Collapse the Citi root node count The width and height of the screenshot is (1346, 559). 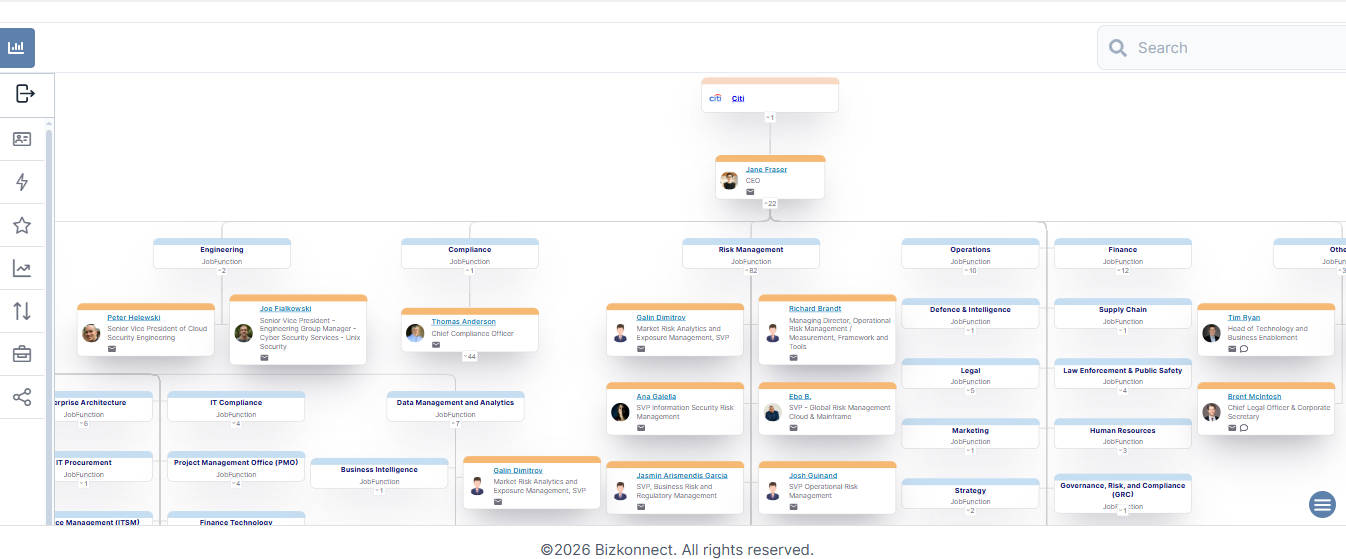(x=770, y=117)
